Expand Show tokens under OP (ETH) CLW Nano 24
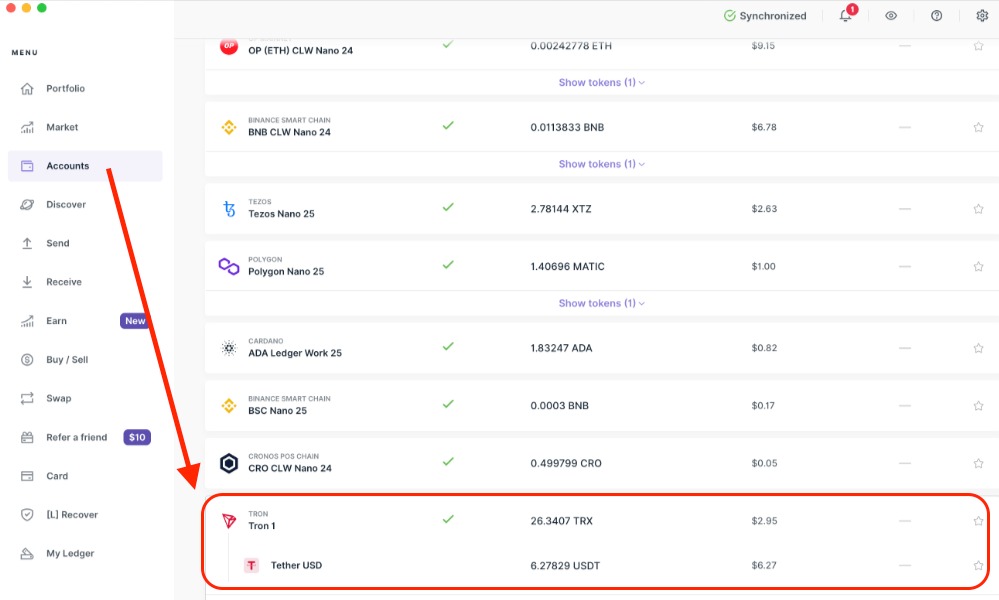Screen dimensions: 999x600 (601, 82)
